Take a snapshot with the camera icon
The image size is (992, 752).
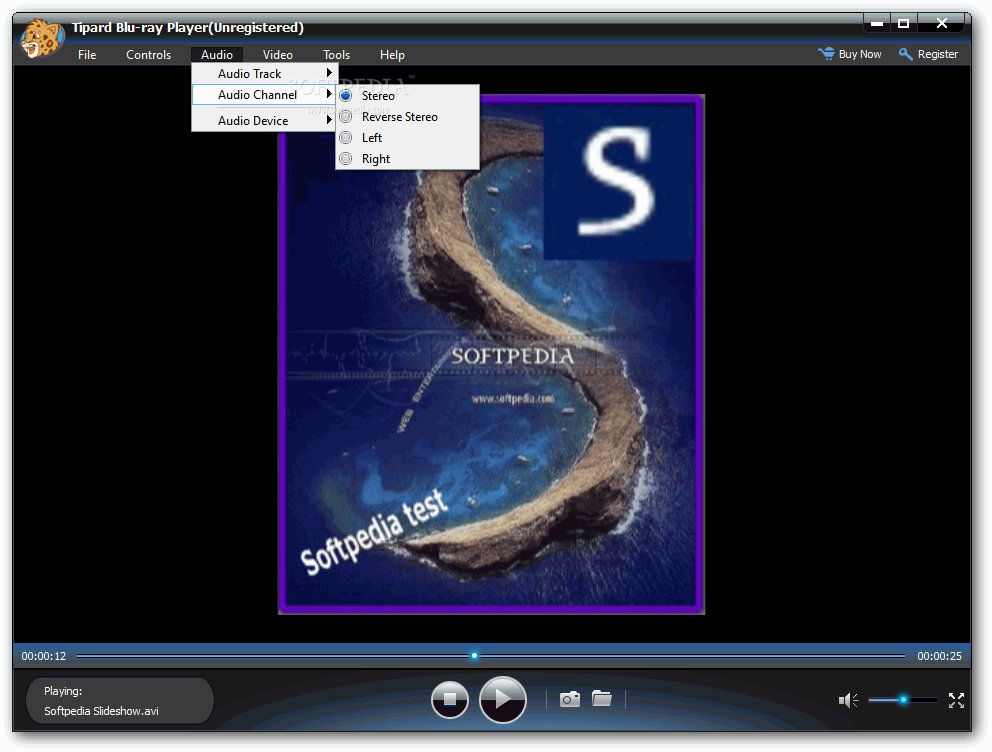pos(569,699)
